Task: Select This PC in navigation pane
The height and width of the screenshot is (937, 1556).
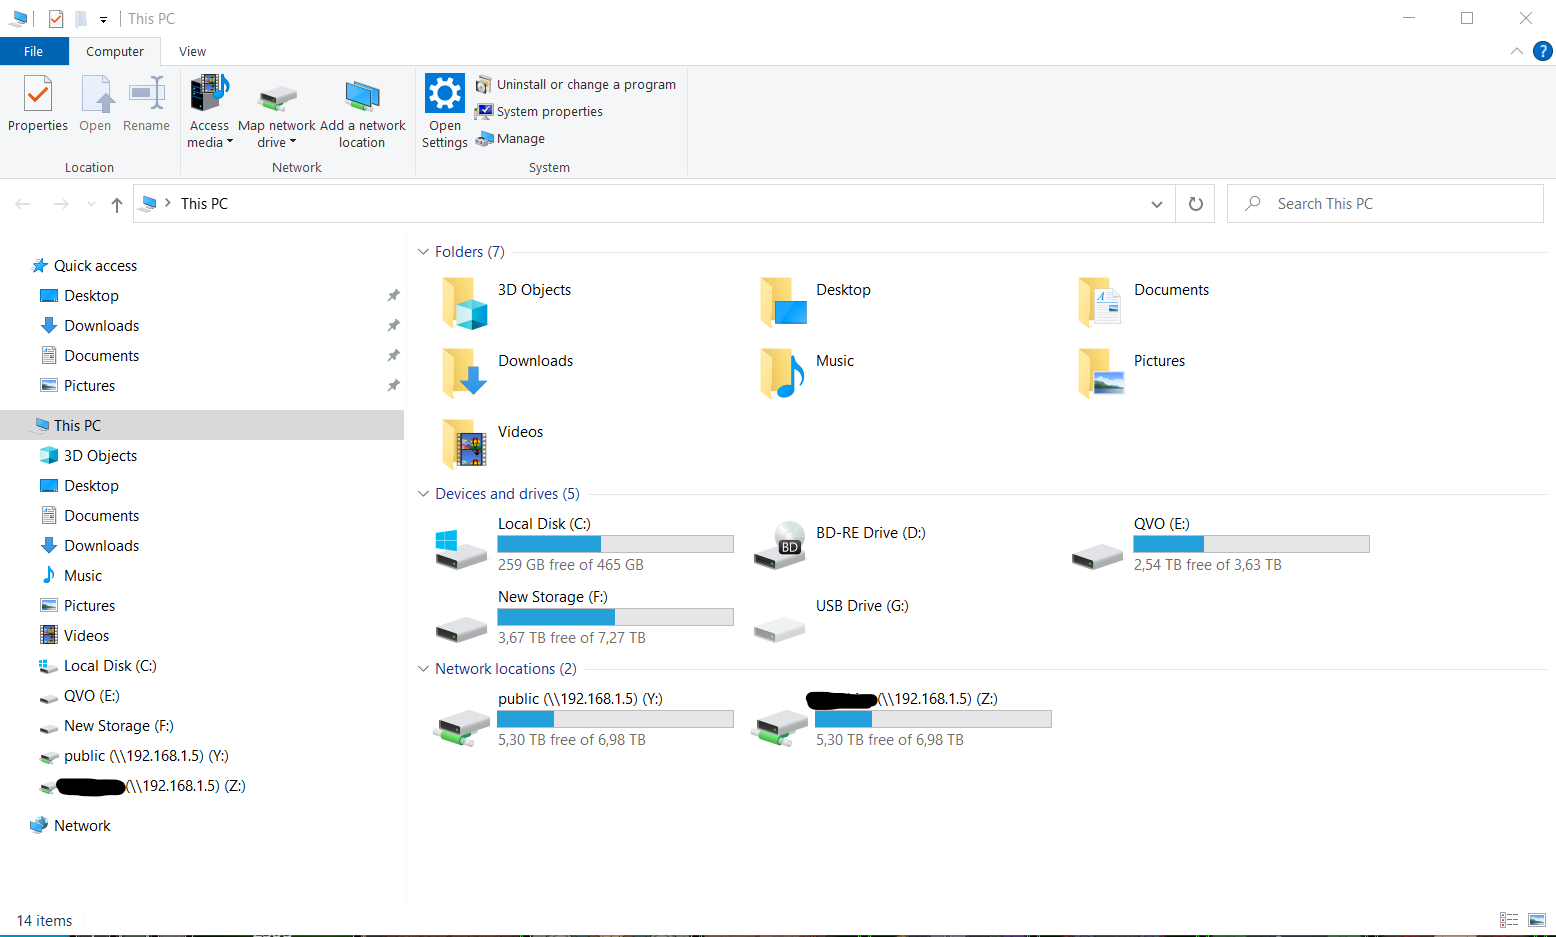Action: [202, 425]
